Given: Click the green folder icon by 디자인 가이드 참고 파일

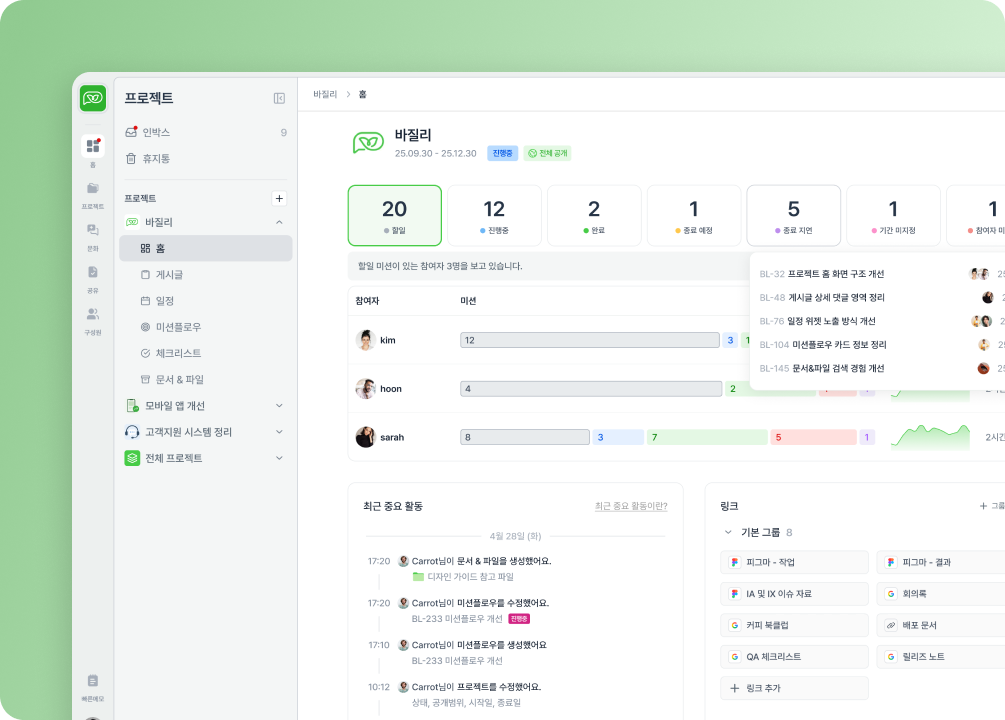Looking at the screenshot, I should (419, 576).
